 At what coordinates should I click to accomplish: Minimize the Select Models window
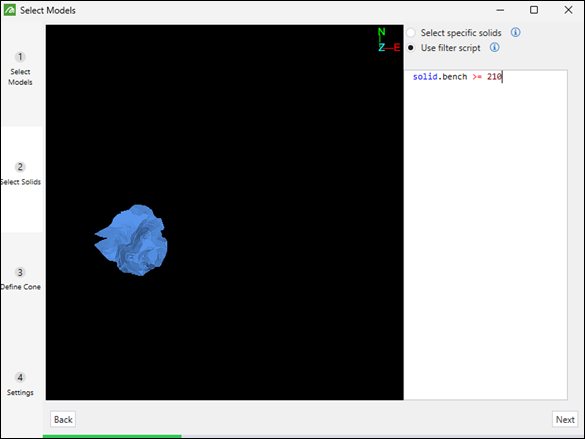click(500, 10)
